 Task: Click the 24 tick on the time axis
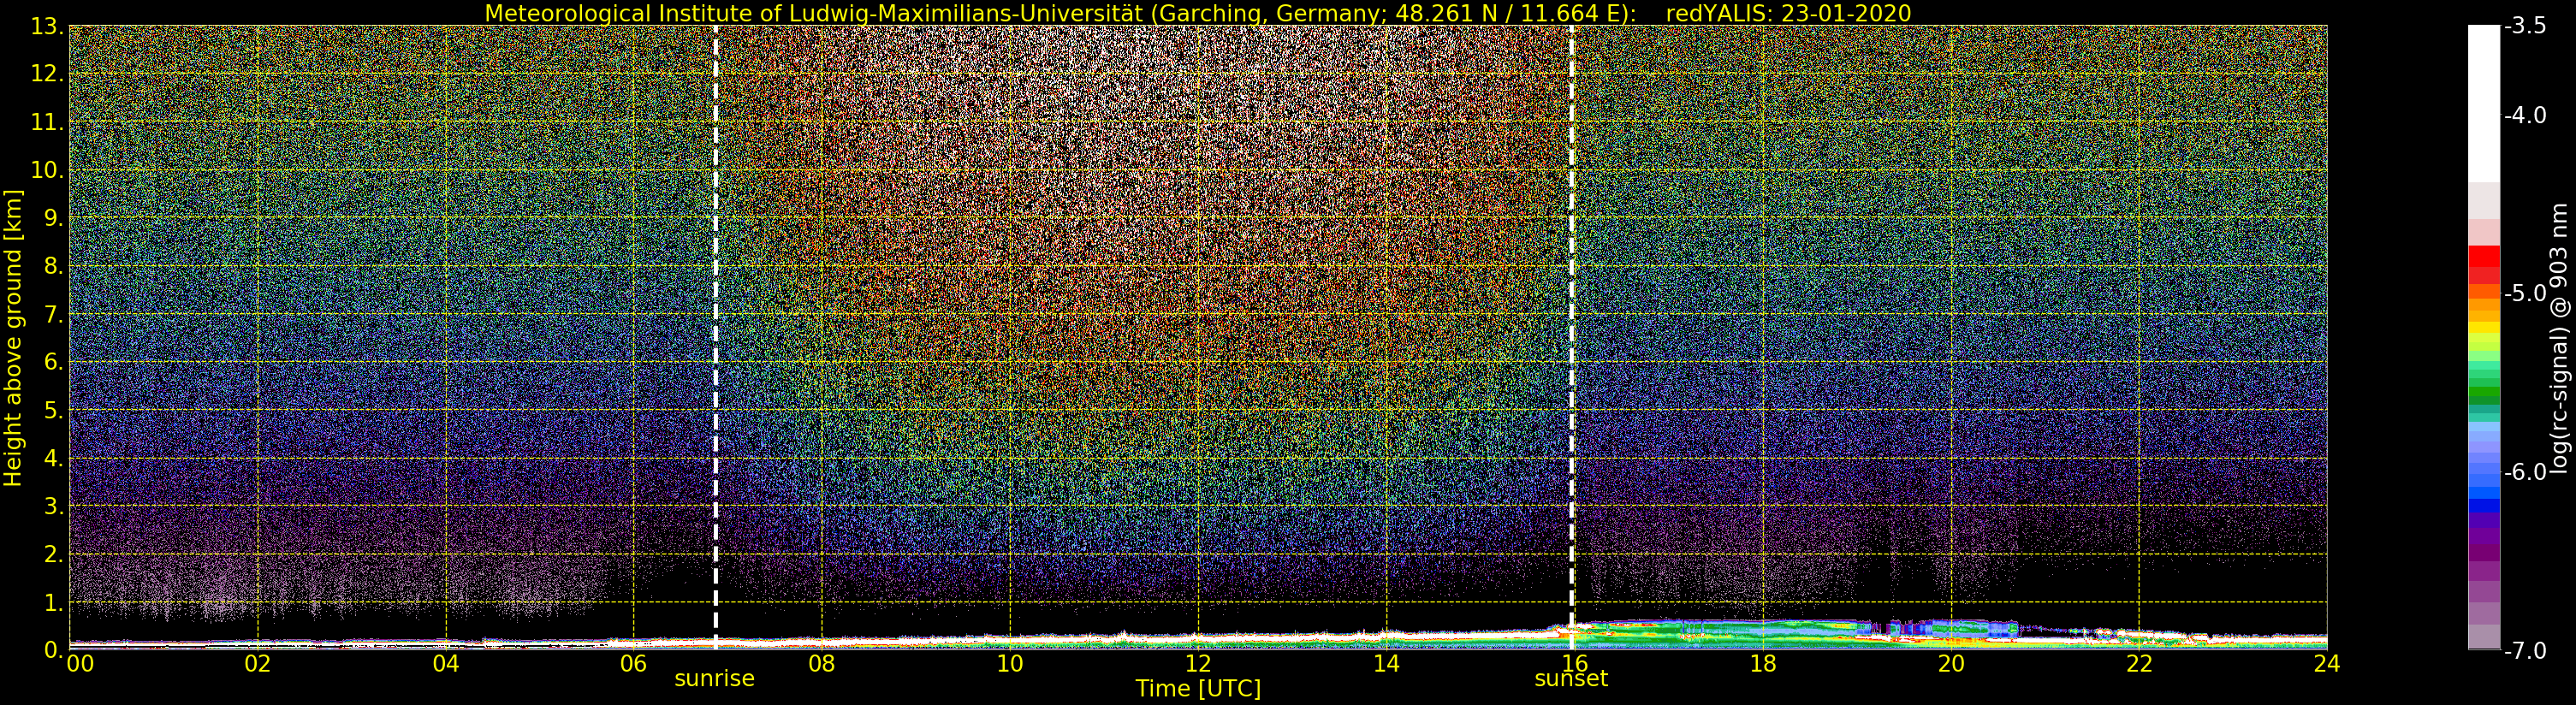[x=2326, y=663]
